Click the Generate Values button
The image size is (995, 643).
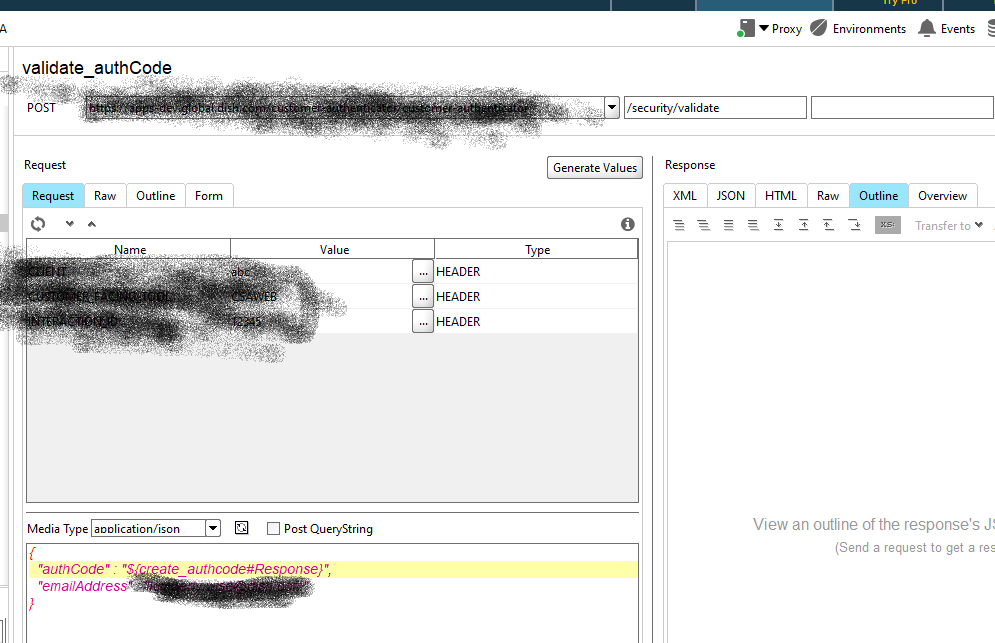coord(595,168)
